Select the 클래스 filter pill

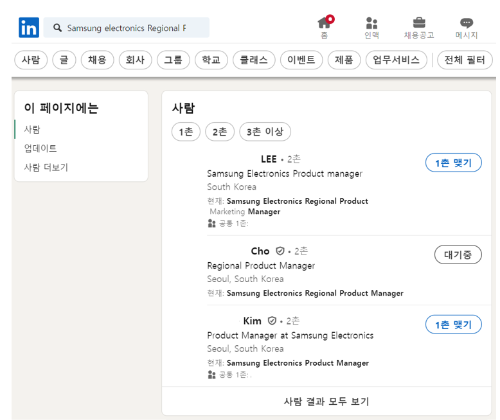tap(254, 60)
